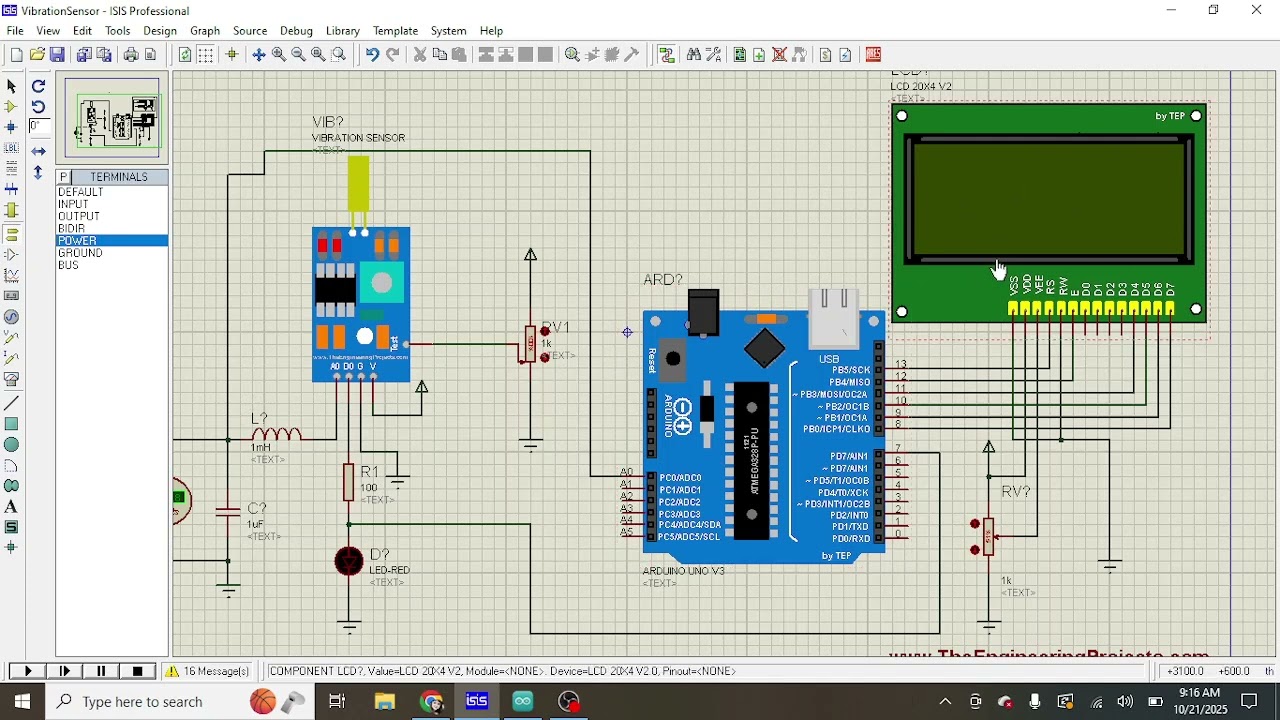Rotate anti-clockwise with the arrow icon
Image resolution: width=1280 pixels, height=720 pixels.
pyautogui.click(x=38, y=107)
